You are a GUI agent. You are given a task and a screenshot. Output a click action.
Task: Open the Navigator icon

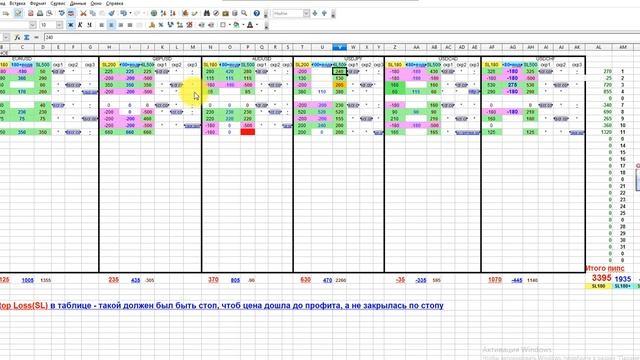click(216, 13)
